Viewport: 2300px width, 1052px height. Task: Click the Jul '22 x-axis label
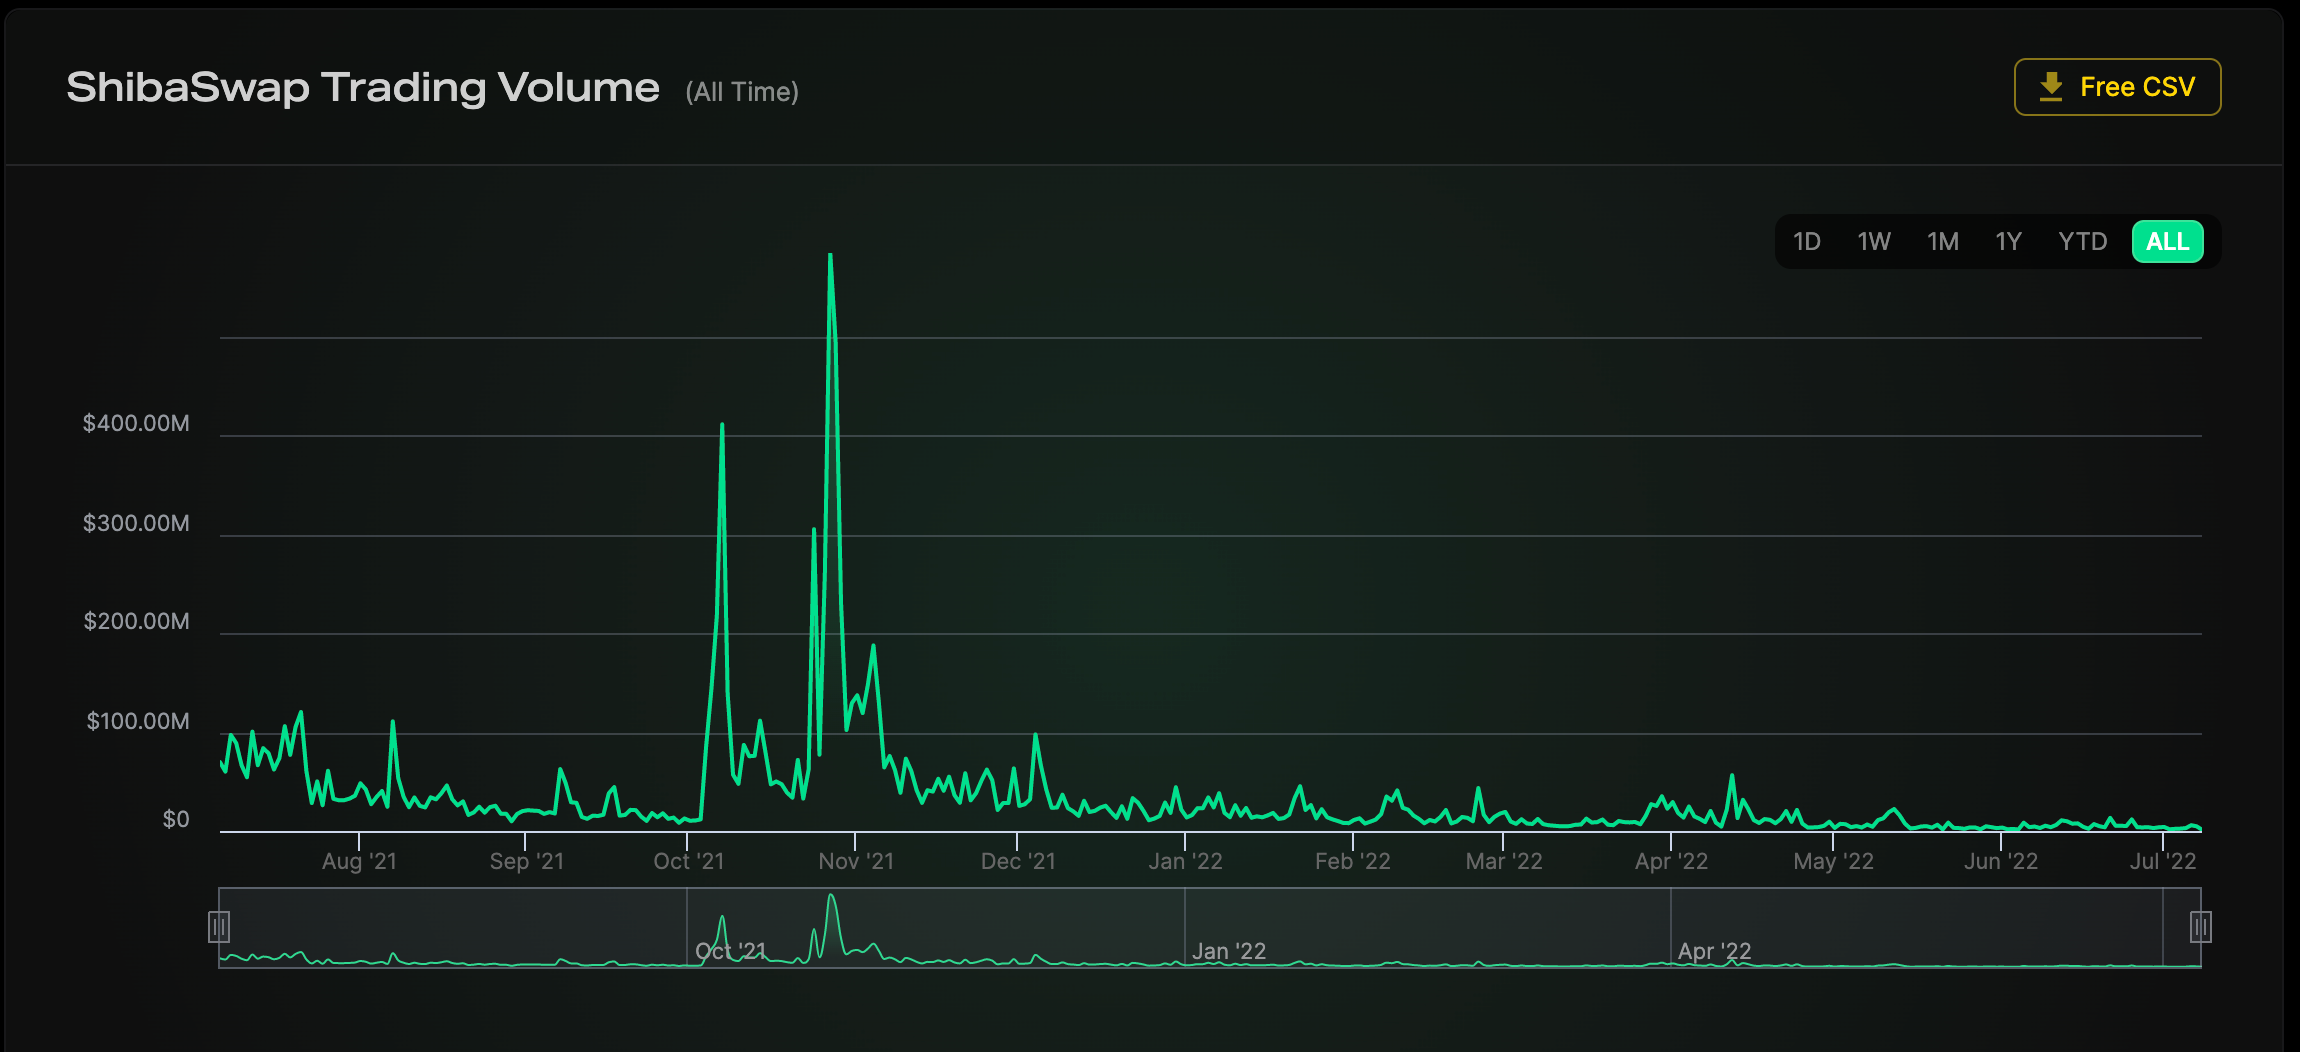2162,861
